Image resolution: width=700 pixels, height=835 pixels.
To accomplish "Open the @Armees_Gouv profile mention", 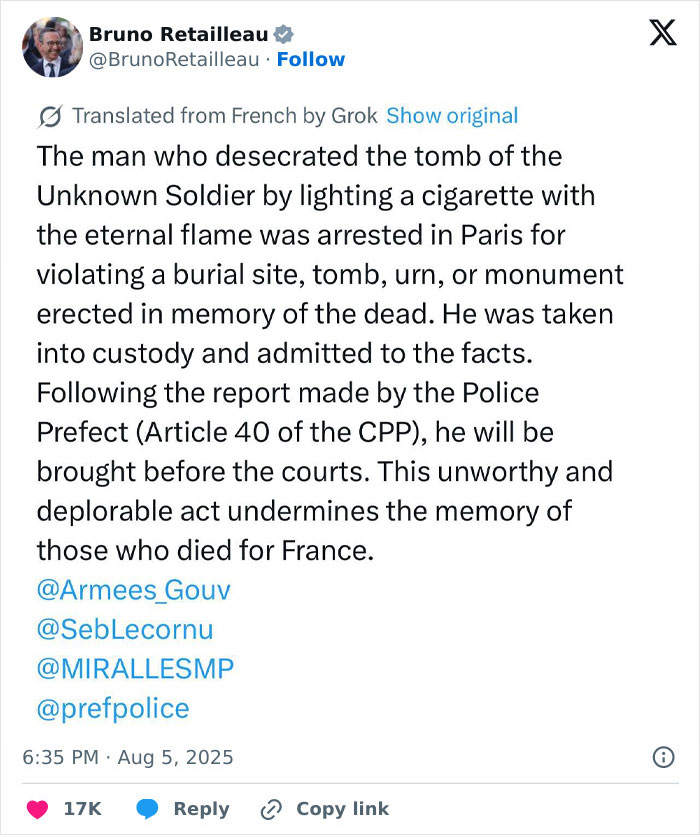I will click(x=133, y=591).
